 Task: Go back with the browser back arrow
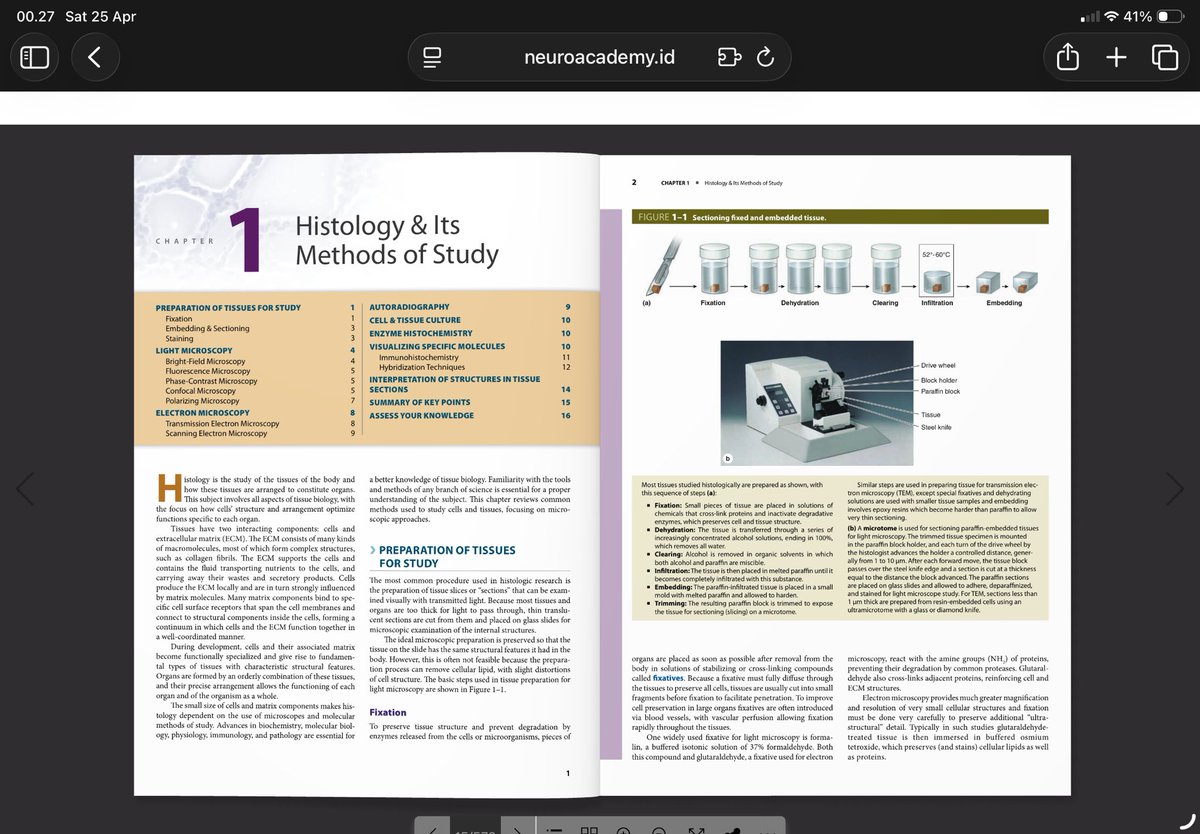pos(95,58)
